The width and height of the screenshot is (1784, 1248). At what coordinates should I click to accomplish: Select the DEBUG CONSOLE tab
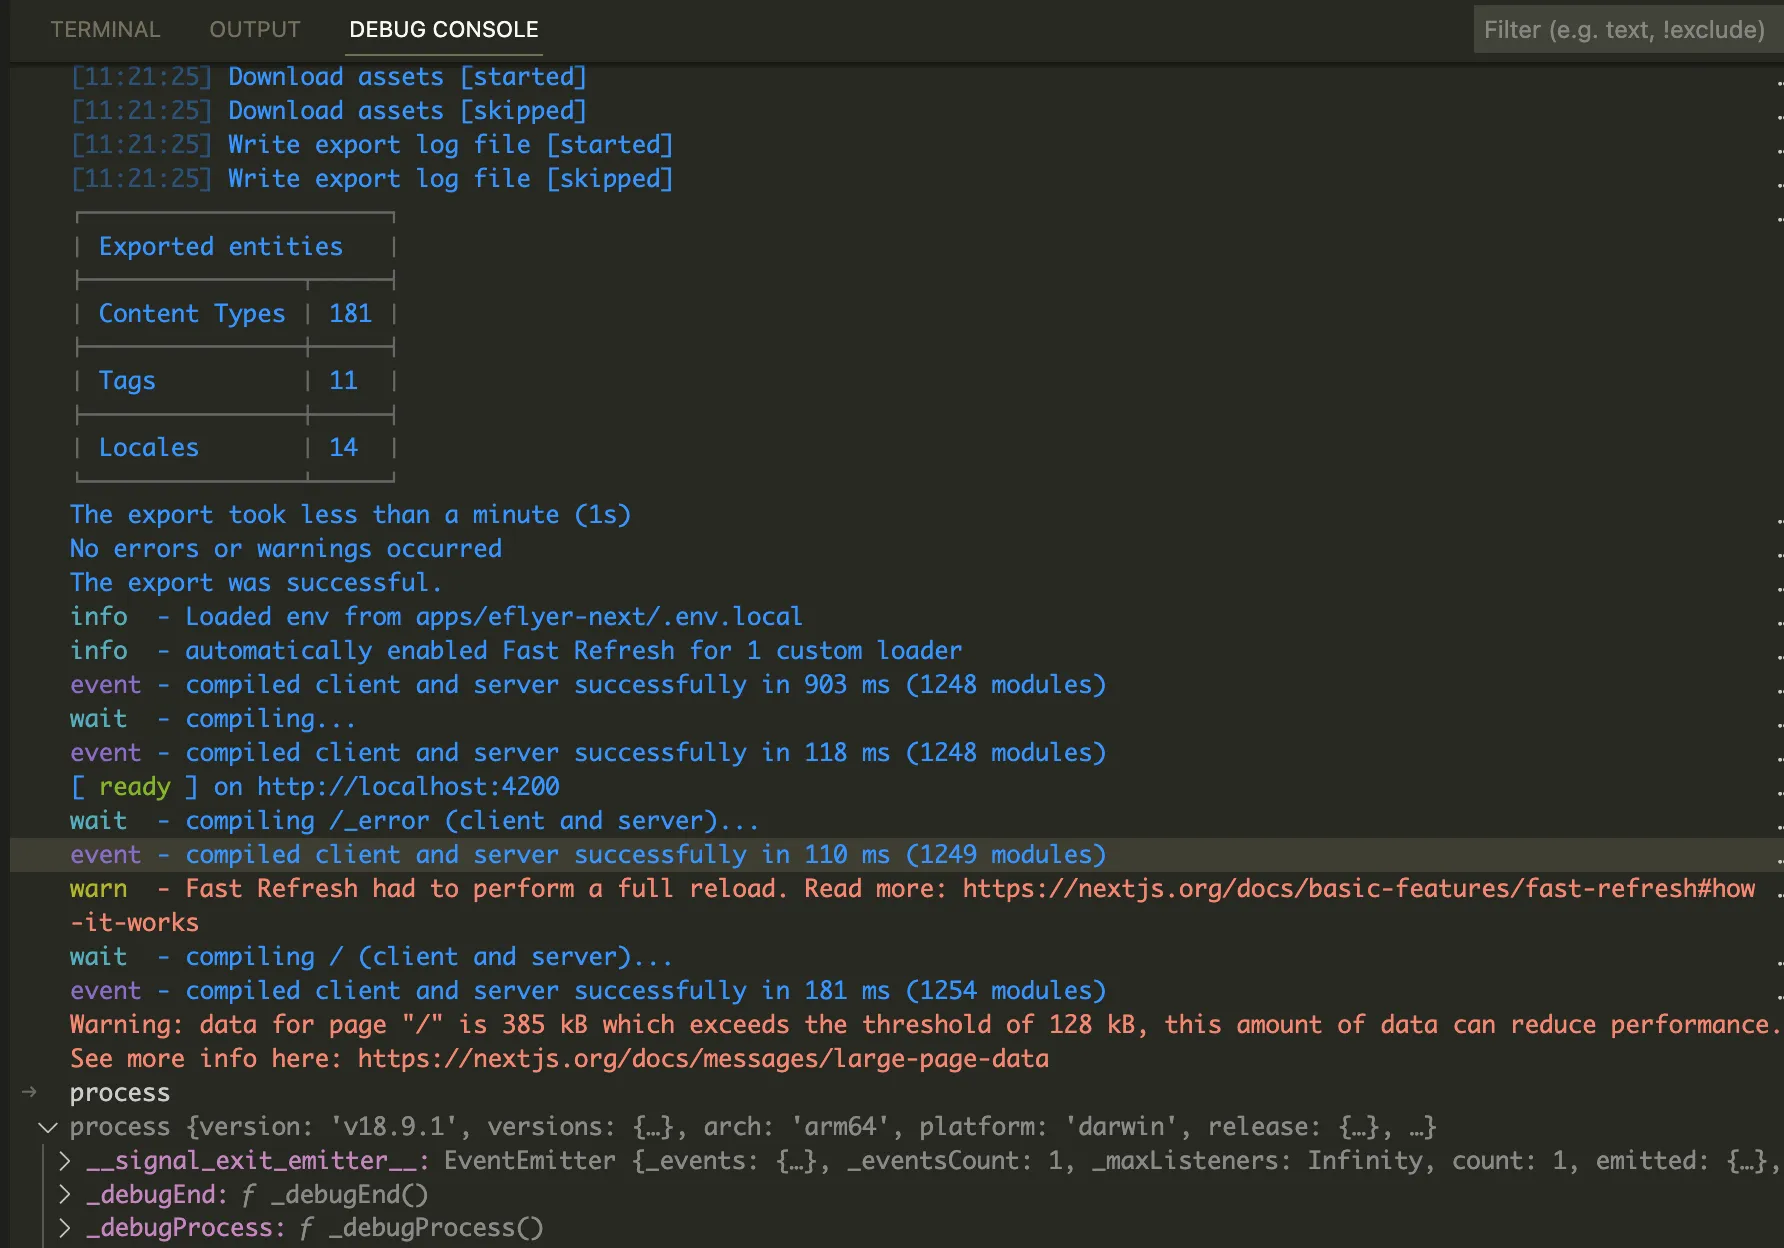click(x=444, y=30)
